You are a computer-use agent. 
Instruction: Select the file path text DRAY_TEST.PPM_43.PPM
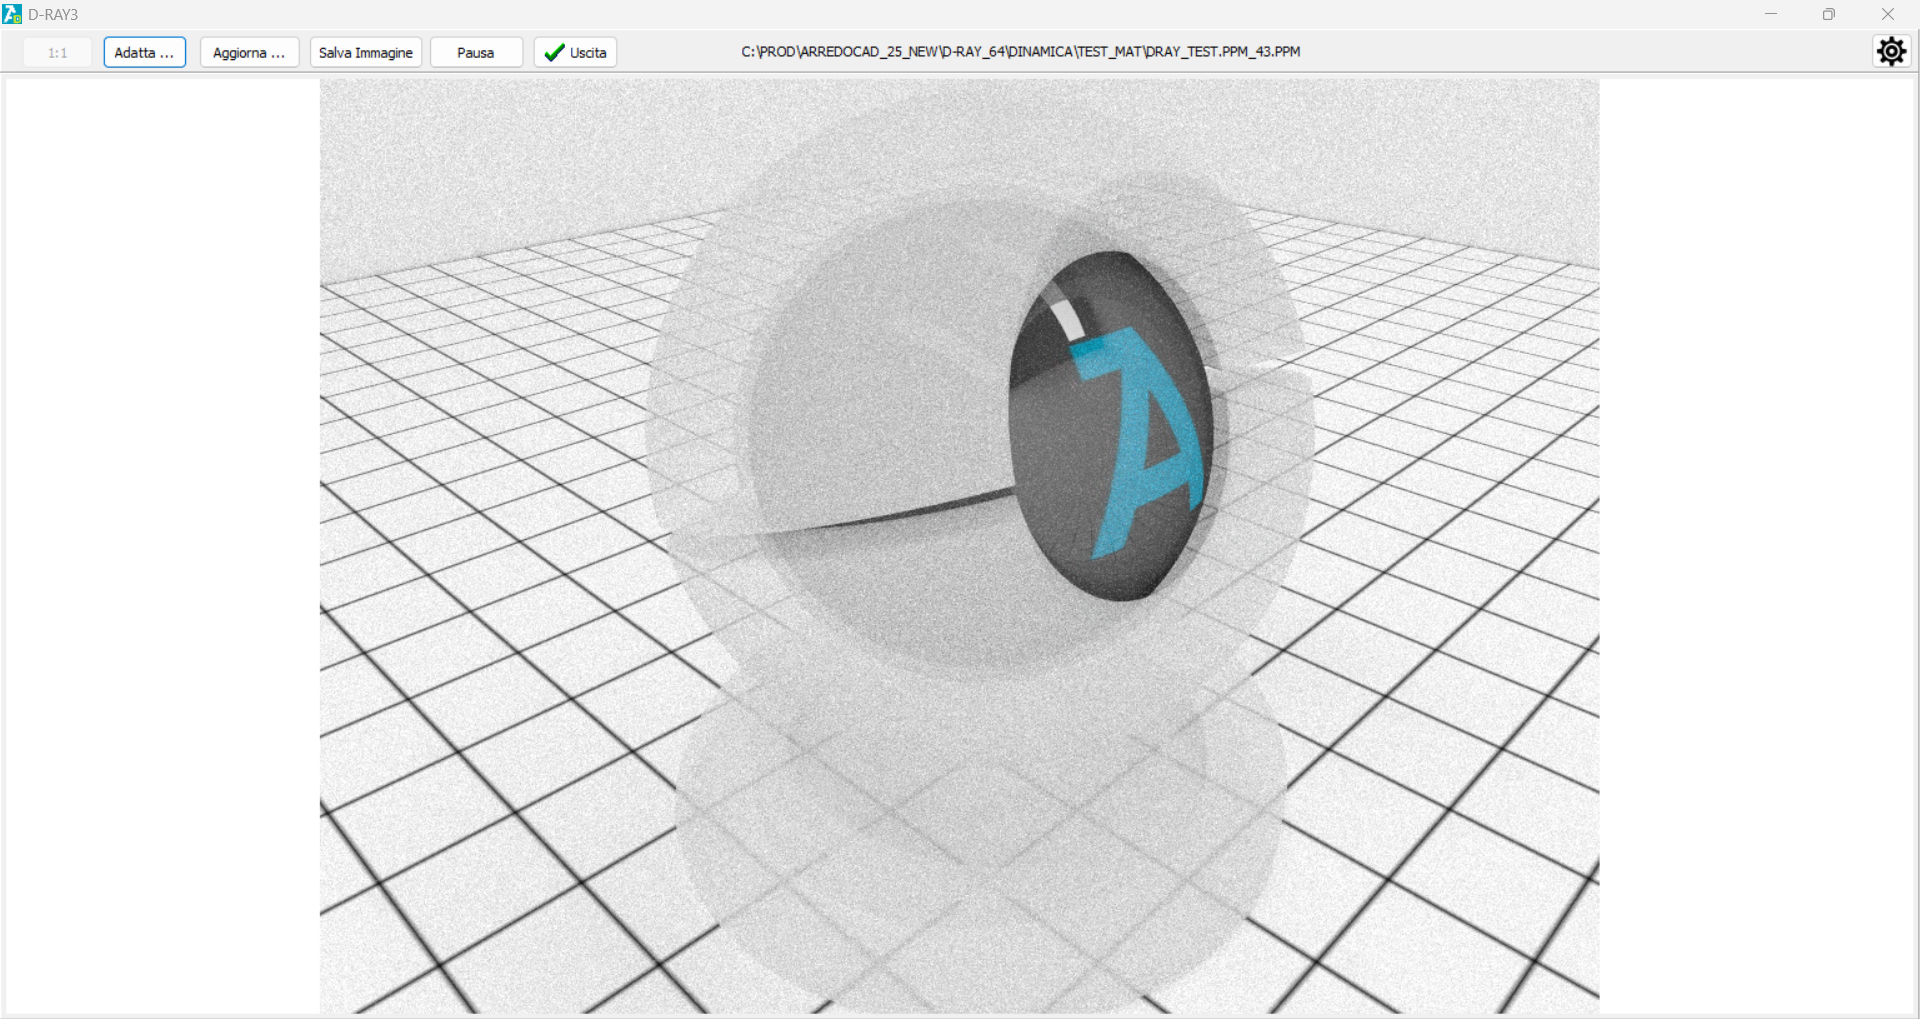pyautogui.click(x=1223, y=52)
